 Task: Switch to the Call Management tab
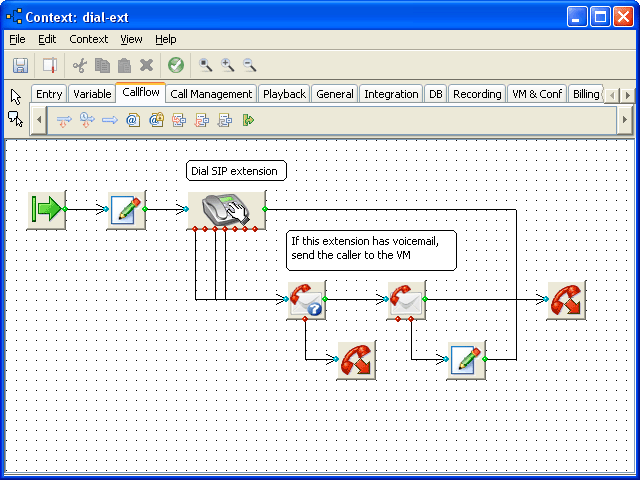(x=211, y=94)
